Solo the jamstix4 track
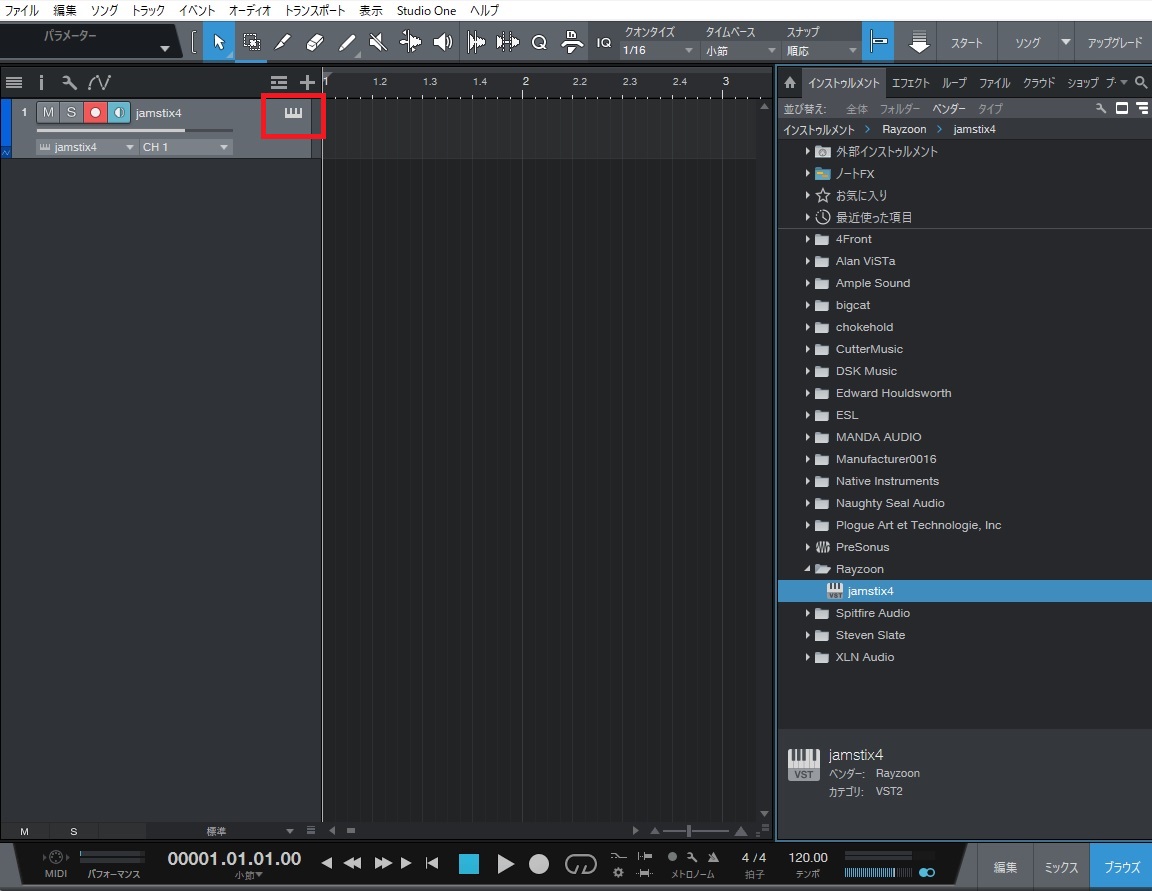This screenshot has width=1152, height=891. (x=71, y=113)
